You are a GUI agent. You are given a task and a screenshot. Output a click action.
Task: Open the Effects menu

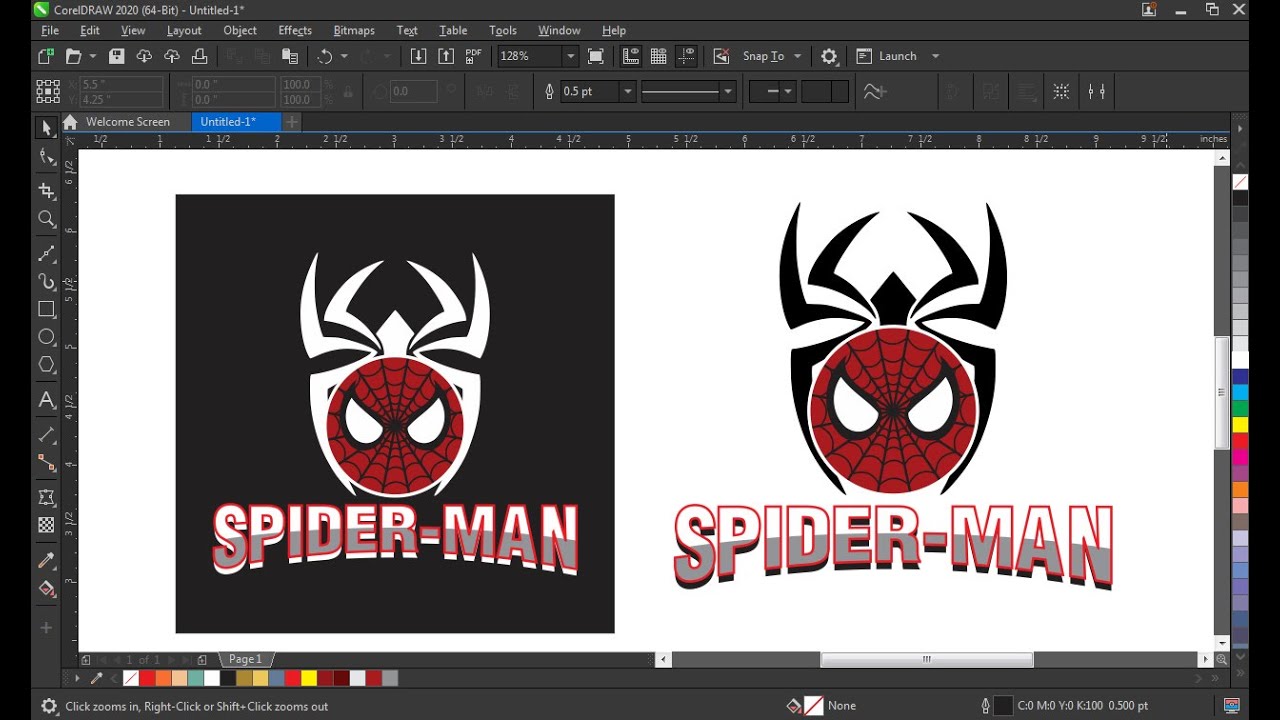(x=295, y=30)
